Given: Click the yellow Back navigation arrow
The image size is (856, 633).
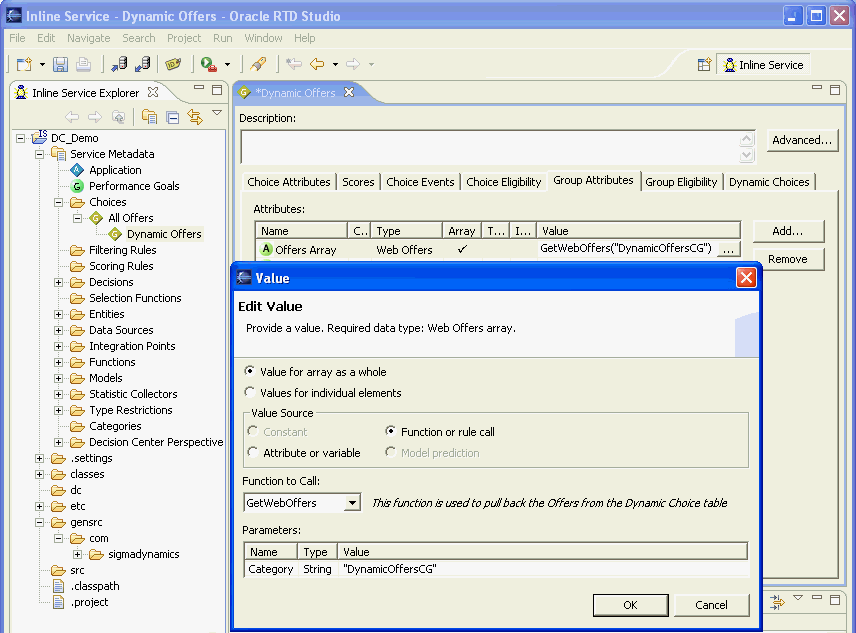Looking at the screenshot, I should pos(317,64).
